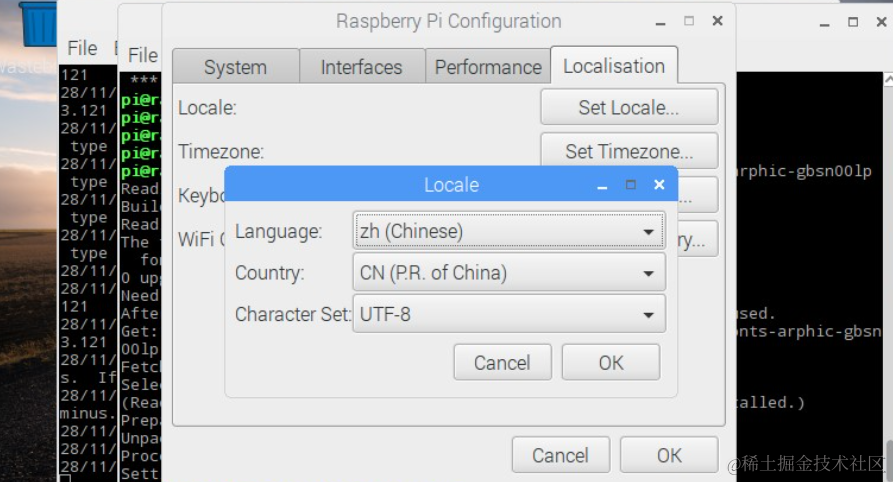
Task: Maximize the background terminal window
Action: pyautogui.click(x=853, y=22)
